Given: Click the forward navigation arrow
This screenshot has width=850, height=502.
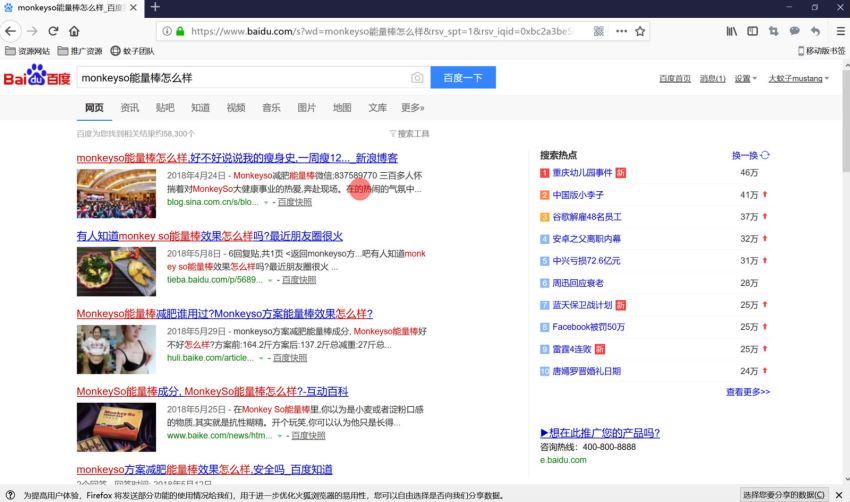Looking at the screenshot, I should pyautogui.click(x=32, y=31).
